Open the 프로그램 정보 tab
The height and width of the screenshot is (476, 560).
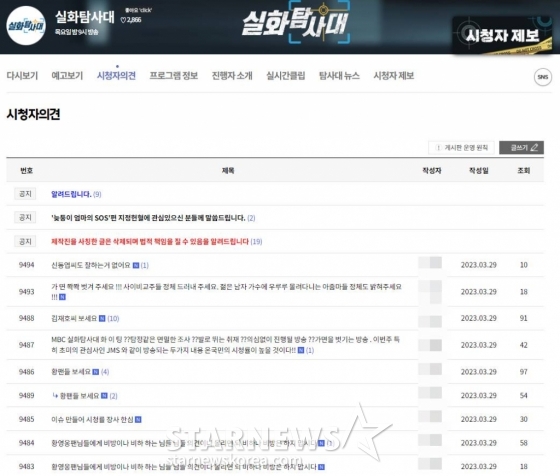[174, 76]
